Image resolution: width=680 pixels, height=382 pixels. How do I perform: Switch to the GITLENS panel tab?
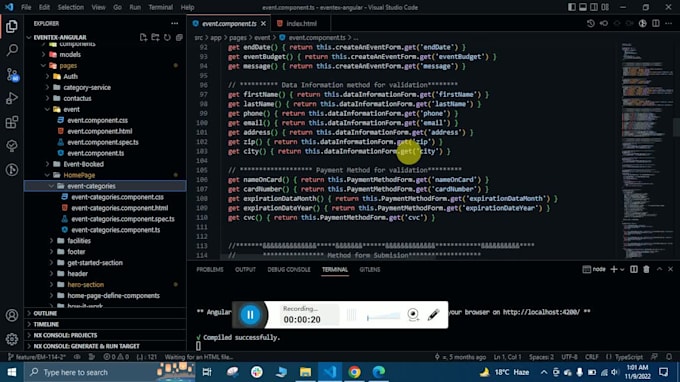pos(369,269)
